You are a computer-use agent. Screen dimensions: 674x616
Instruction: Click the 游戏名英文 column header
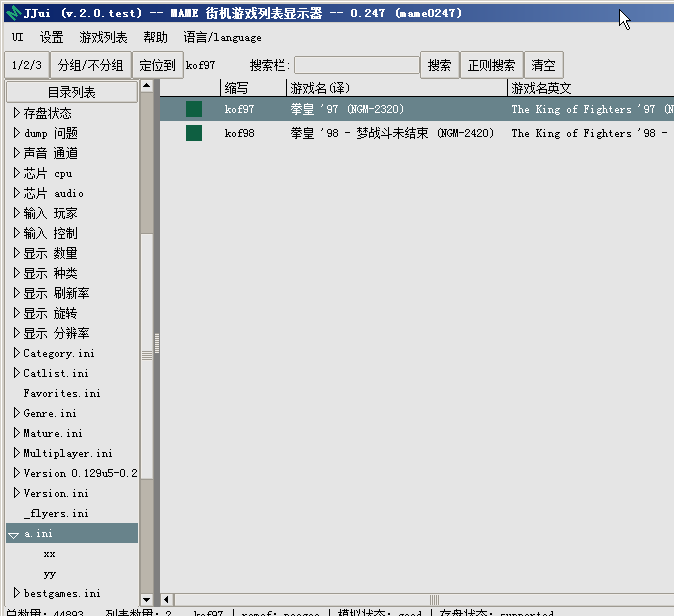pos(591,88)
